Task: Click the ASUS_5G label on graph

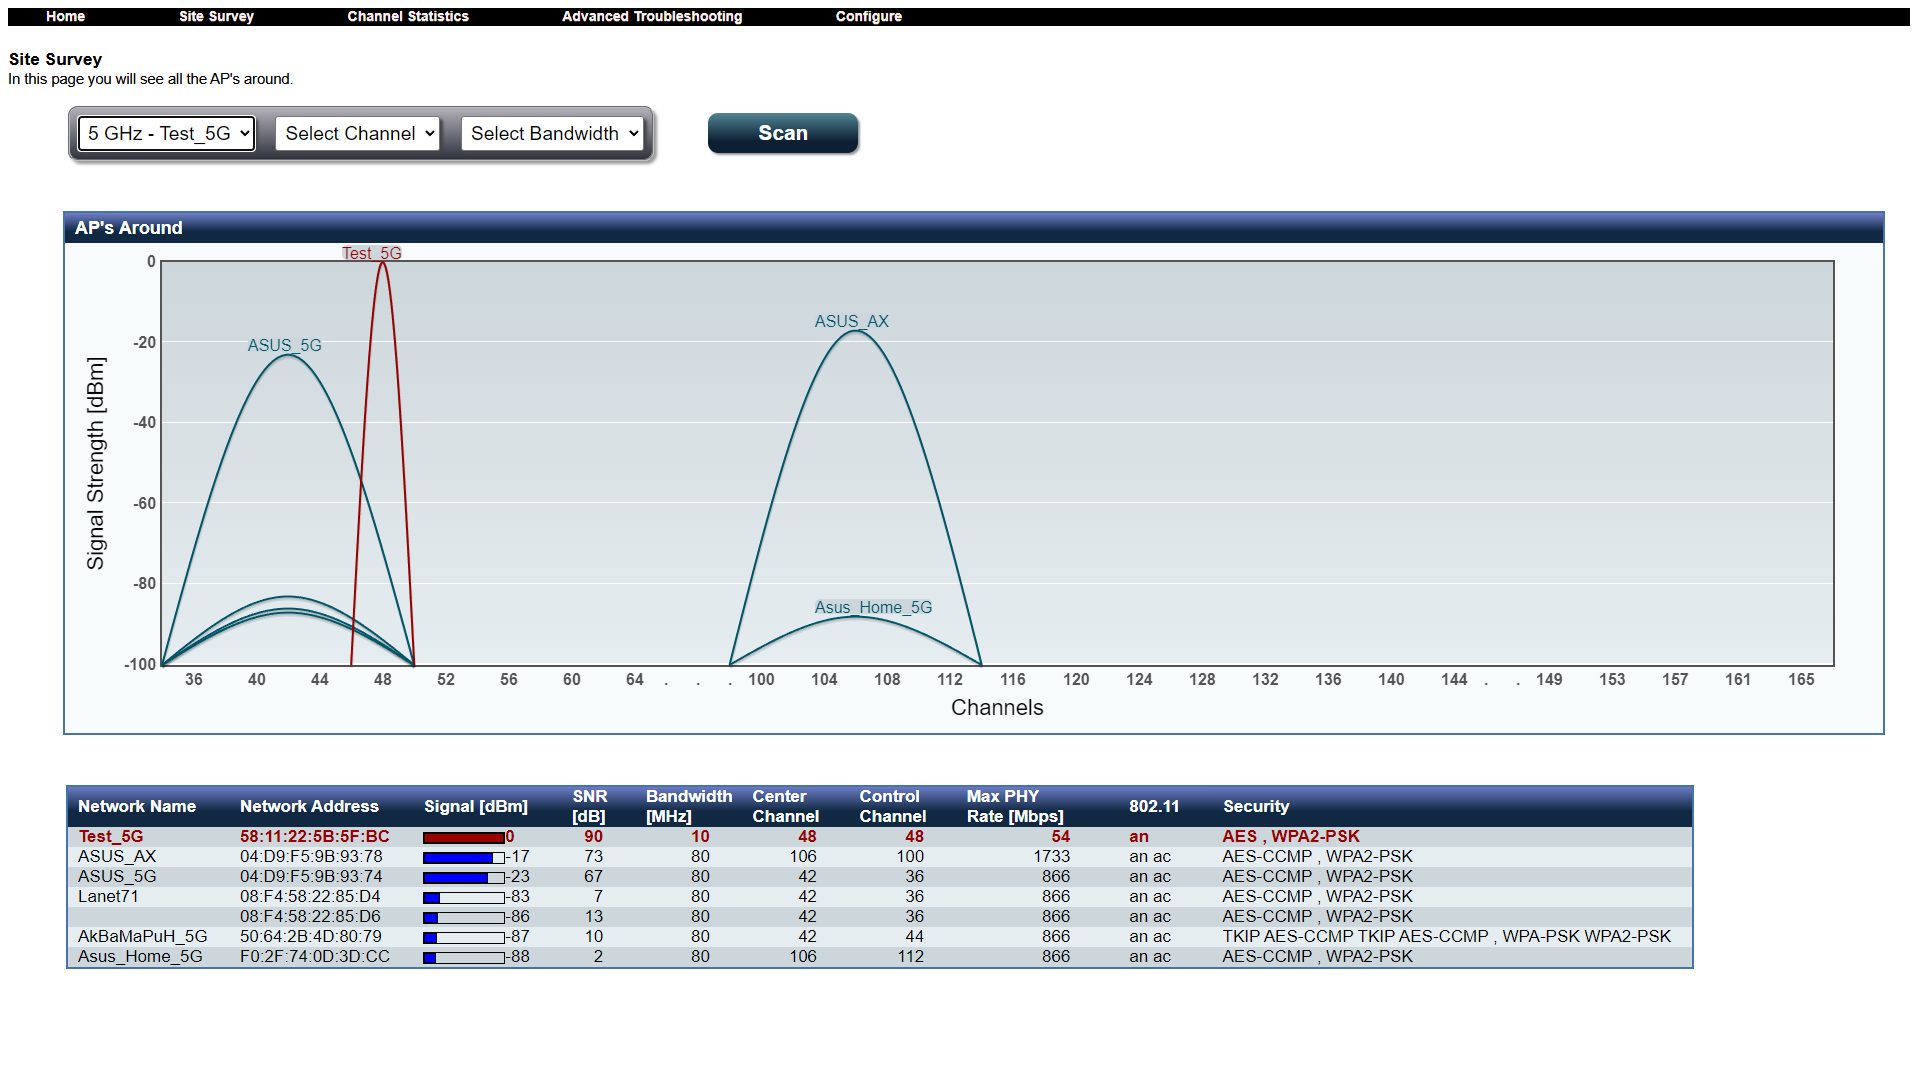Action: click(284, 346)
